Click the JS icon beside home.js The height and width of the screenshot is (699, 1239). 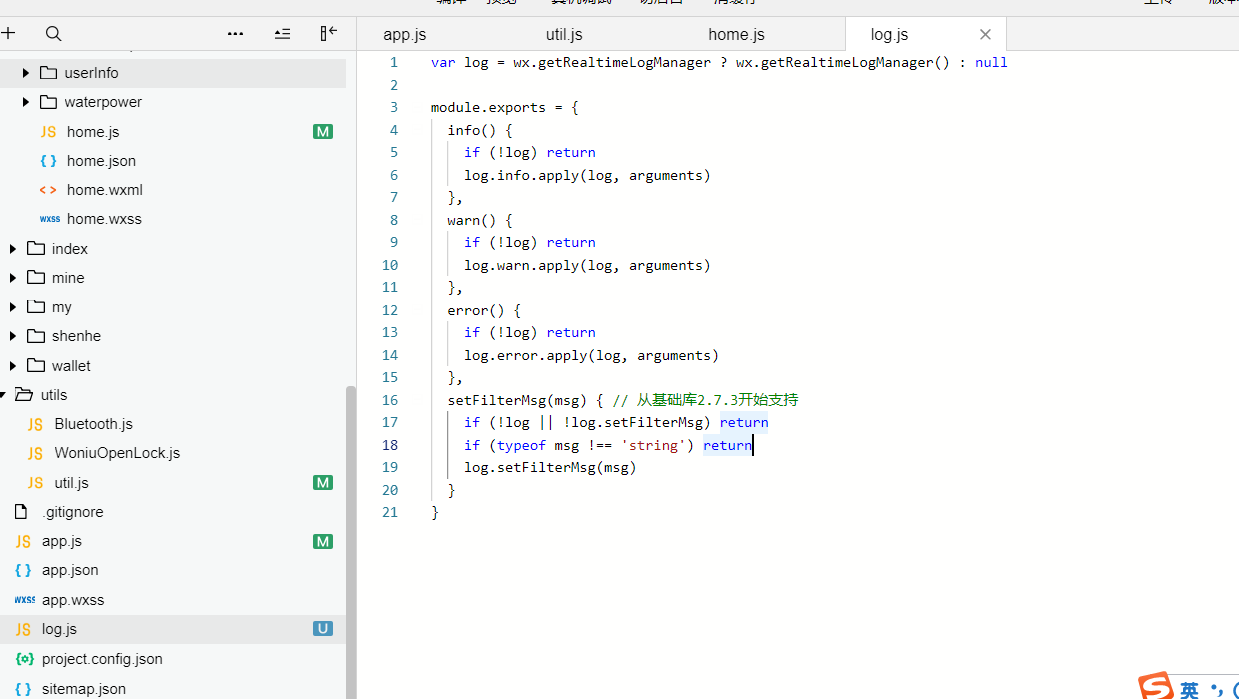point(48,132)
